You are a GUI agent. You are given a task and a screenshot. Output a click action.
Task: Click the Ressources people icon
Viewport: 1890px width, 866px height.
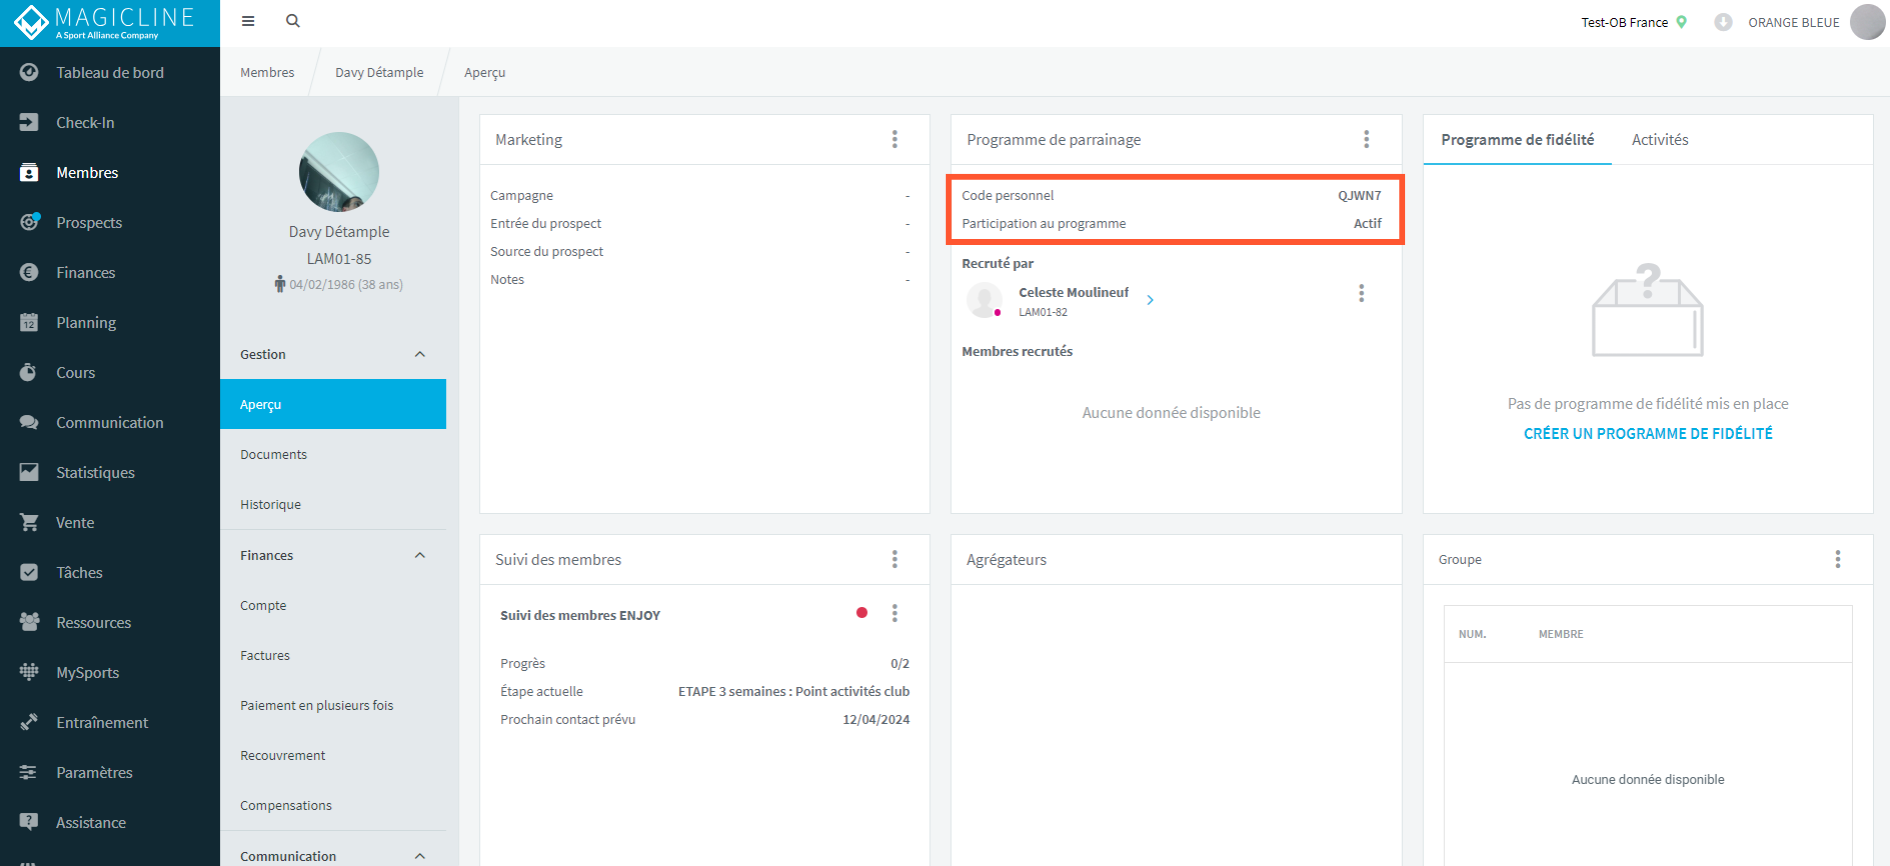point(29,622)
